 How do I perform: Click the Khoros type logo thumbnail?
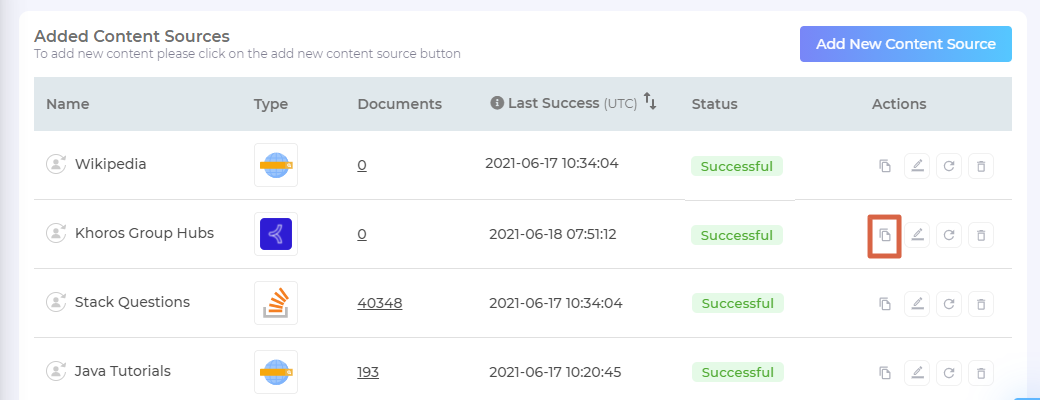pyautogui.click(x=276, y=234)
